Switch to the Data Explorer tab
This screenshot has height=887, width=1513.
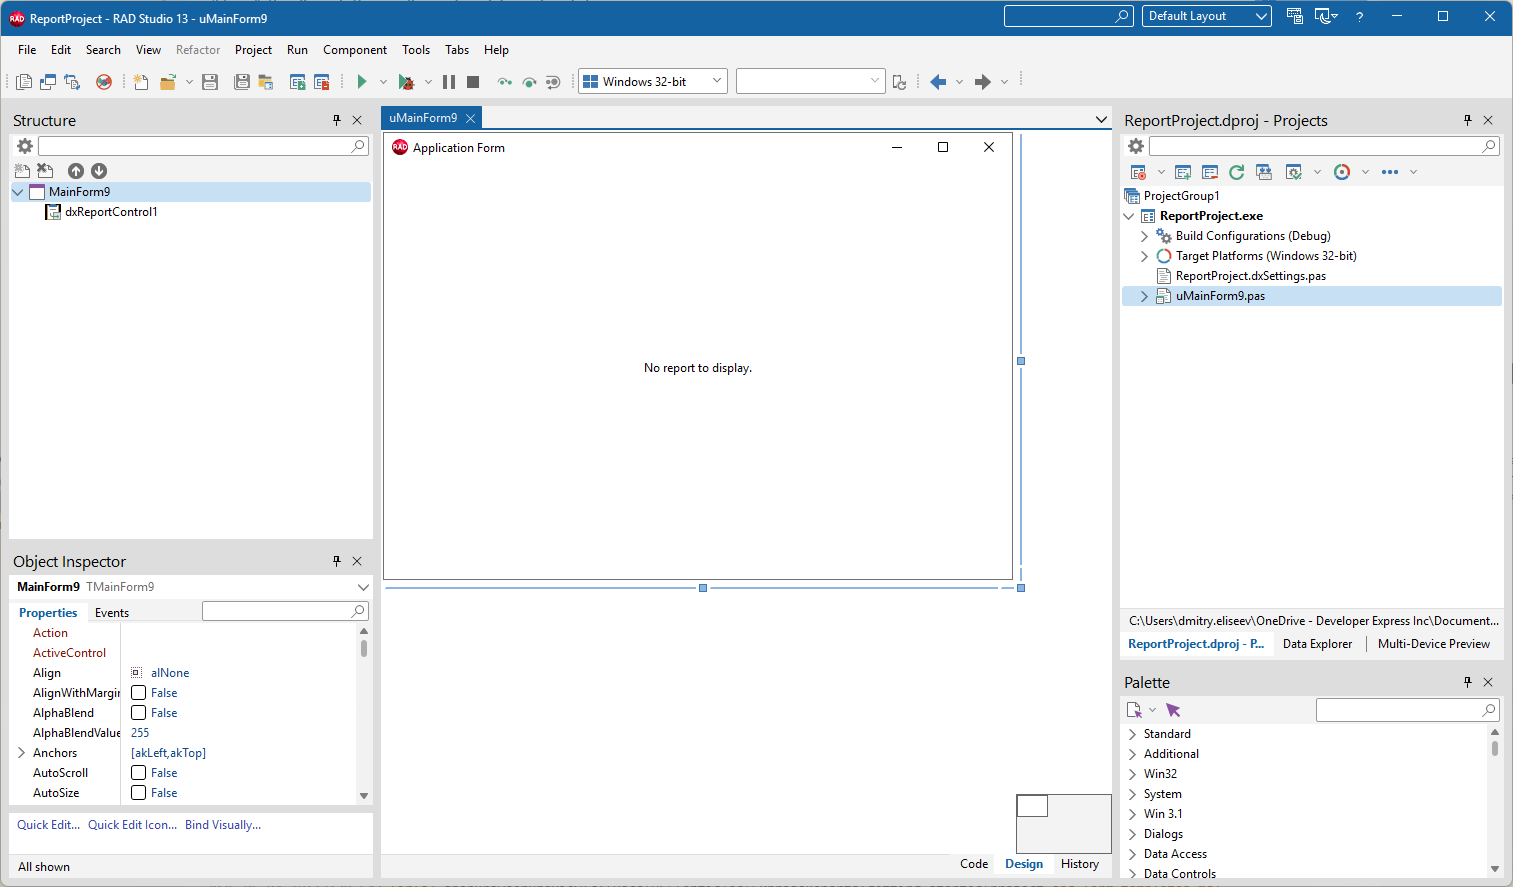tap(1317, 644)
